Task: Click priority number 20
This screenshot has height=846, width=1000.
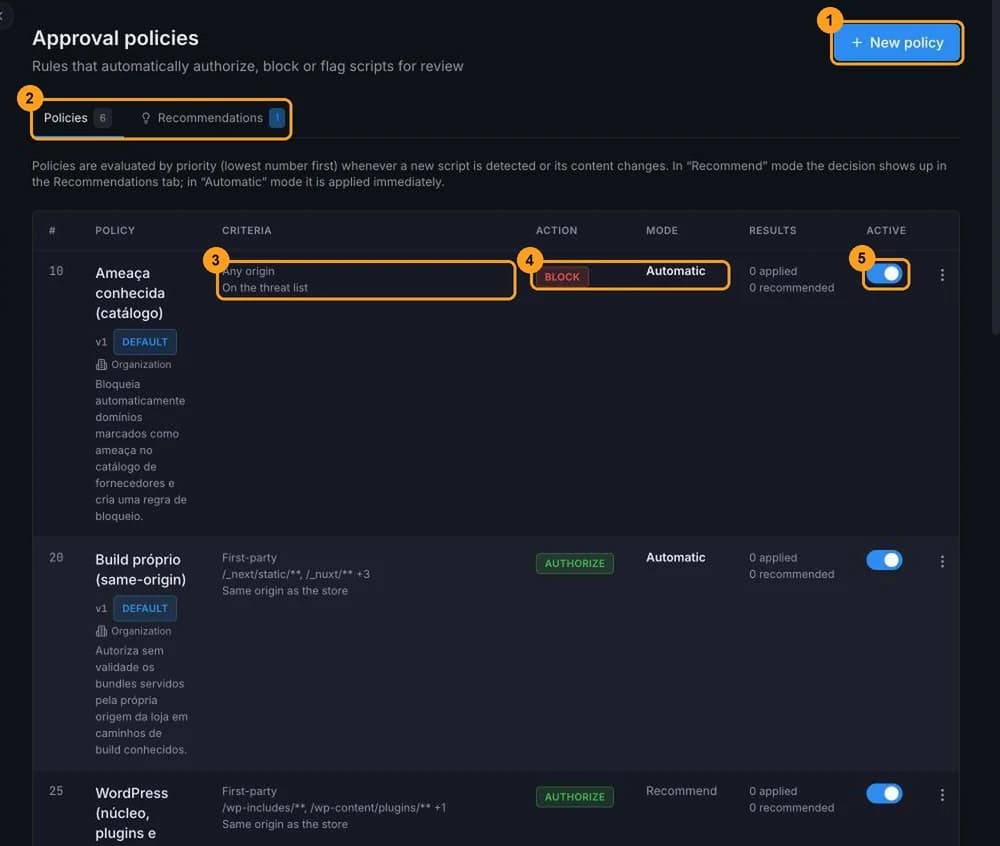Action: pos(56,557)
